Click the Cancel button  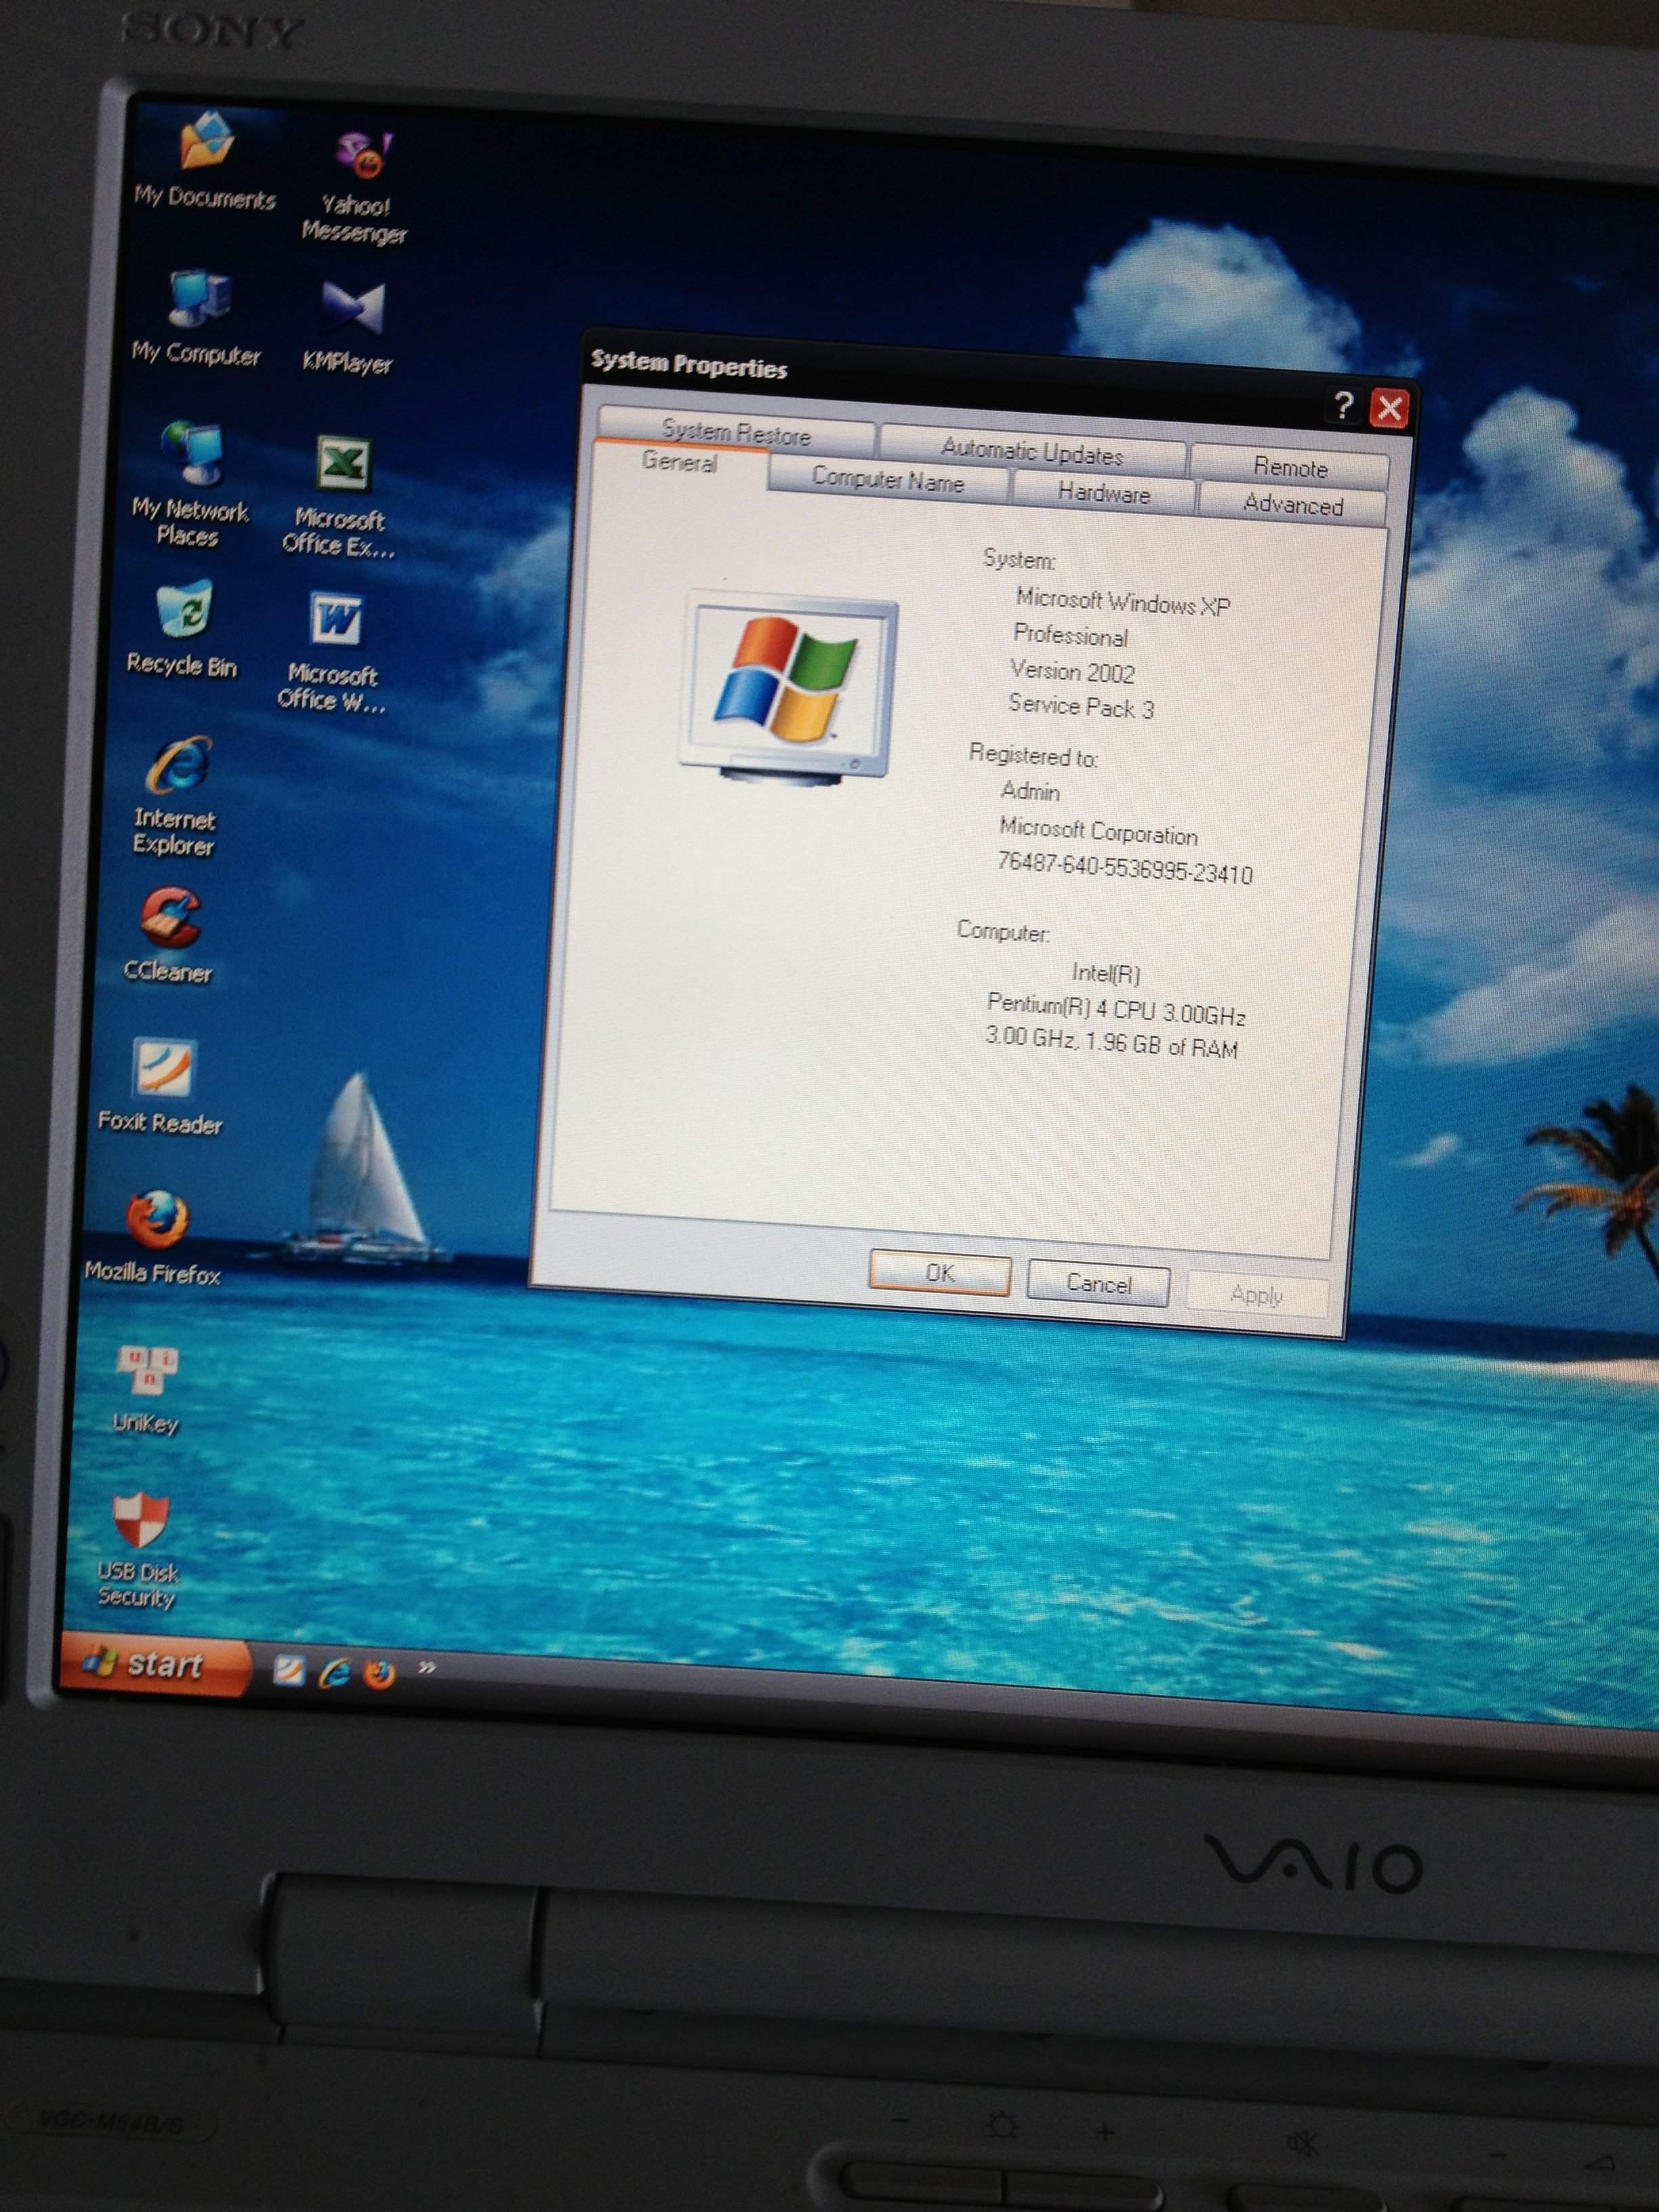(1098, 1283)
